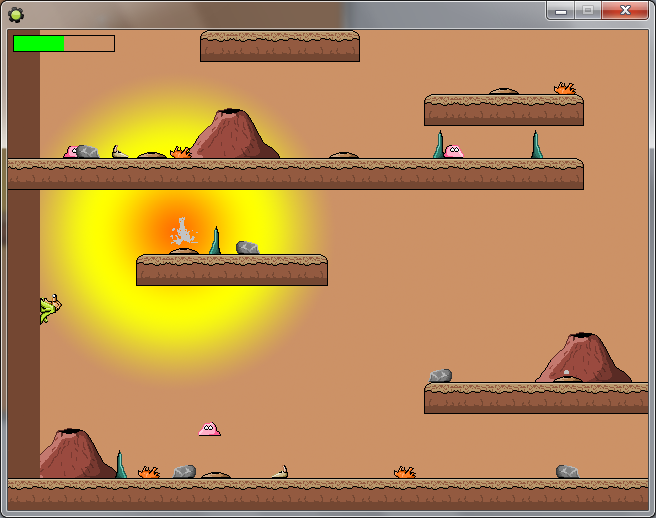Open the window's green application icon menu

16,13
